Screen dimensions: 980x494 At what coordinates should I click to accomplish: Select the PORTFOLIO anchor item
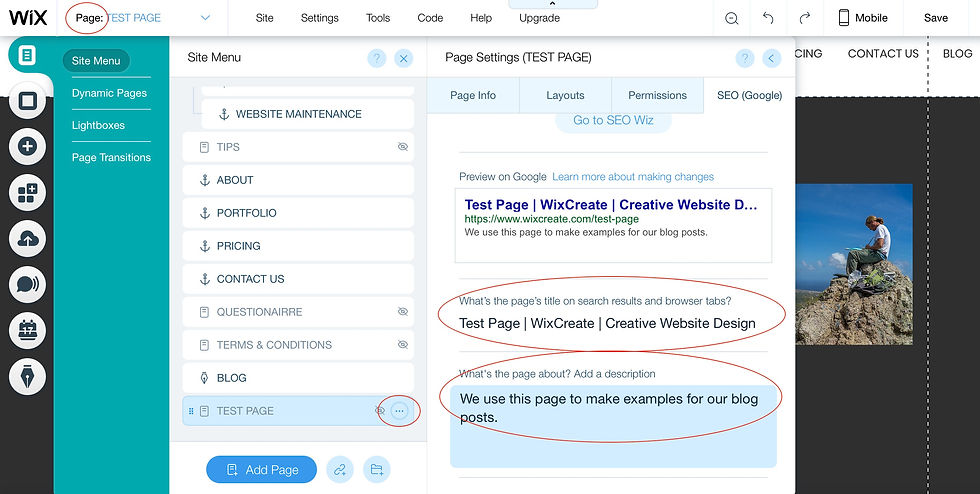coord(298,213)
